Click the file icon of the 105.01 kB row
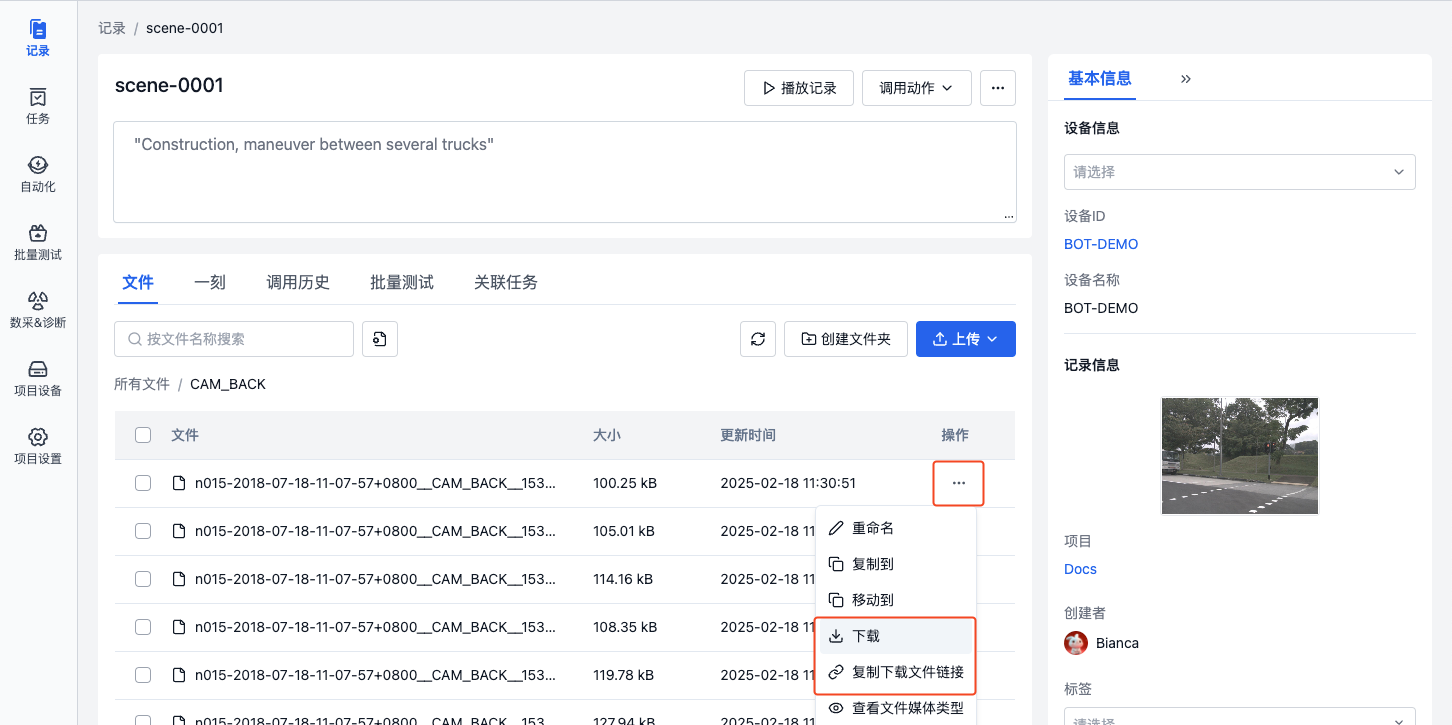This screenshot has height=725, width=1452. 179,531
